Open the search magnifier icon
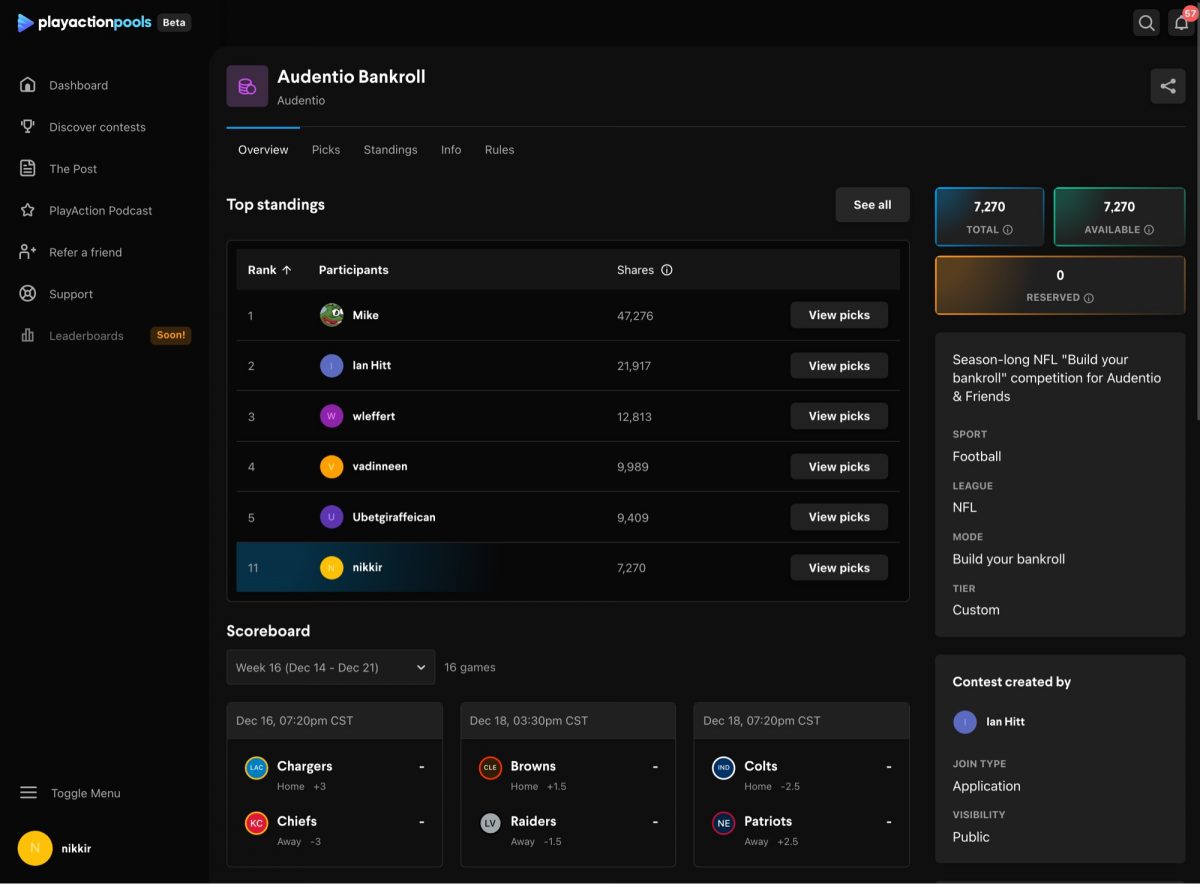Image resolution: width=1200 pixels, height=884 pixels. pyautogui.click(x=1147, y=22)
